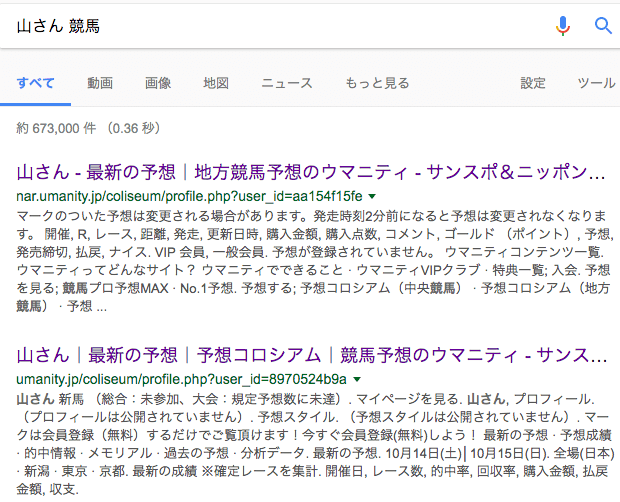Click the voice search microphone icon

562,26
